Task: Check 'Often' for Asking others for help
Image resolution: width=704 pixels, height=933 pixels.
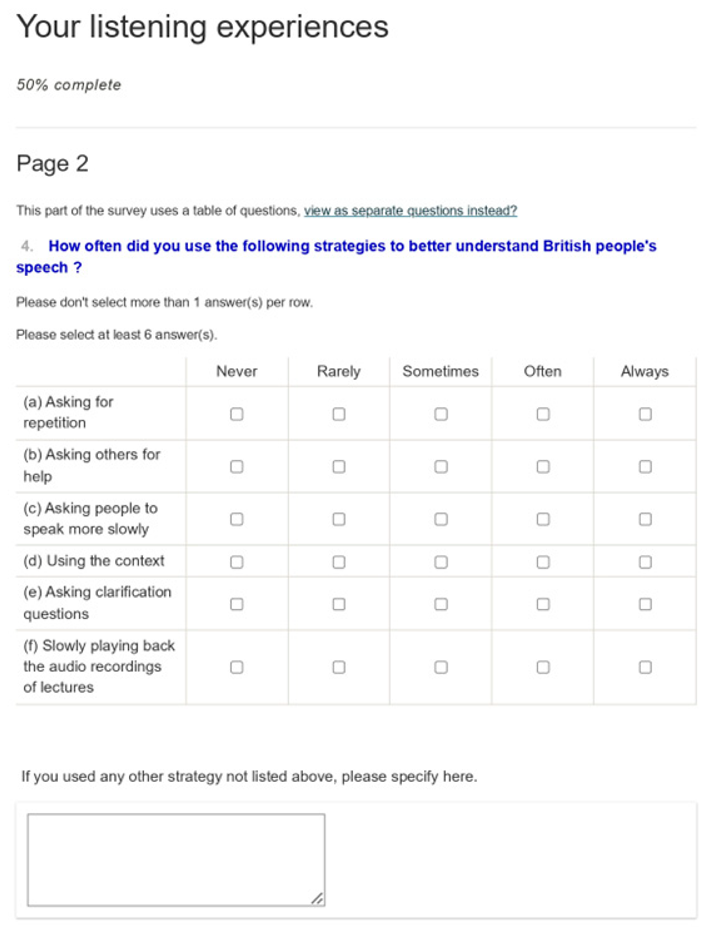Action: [x=543, y=466]
